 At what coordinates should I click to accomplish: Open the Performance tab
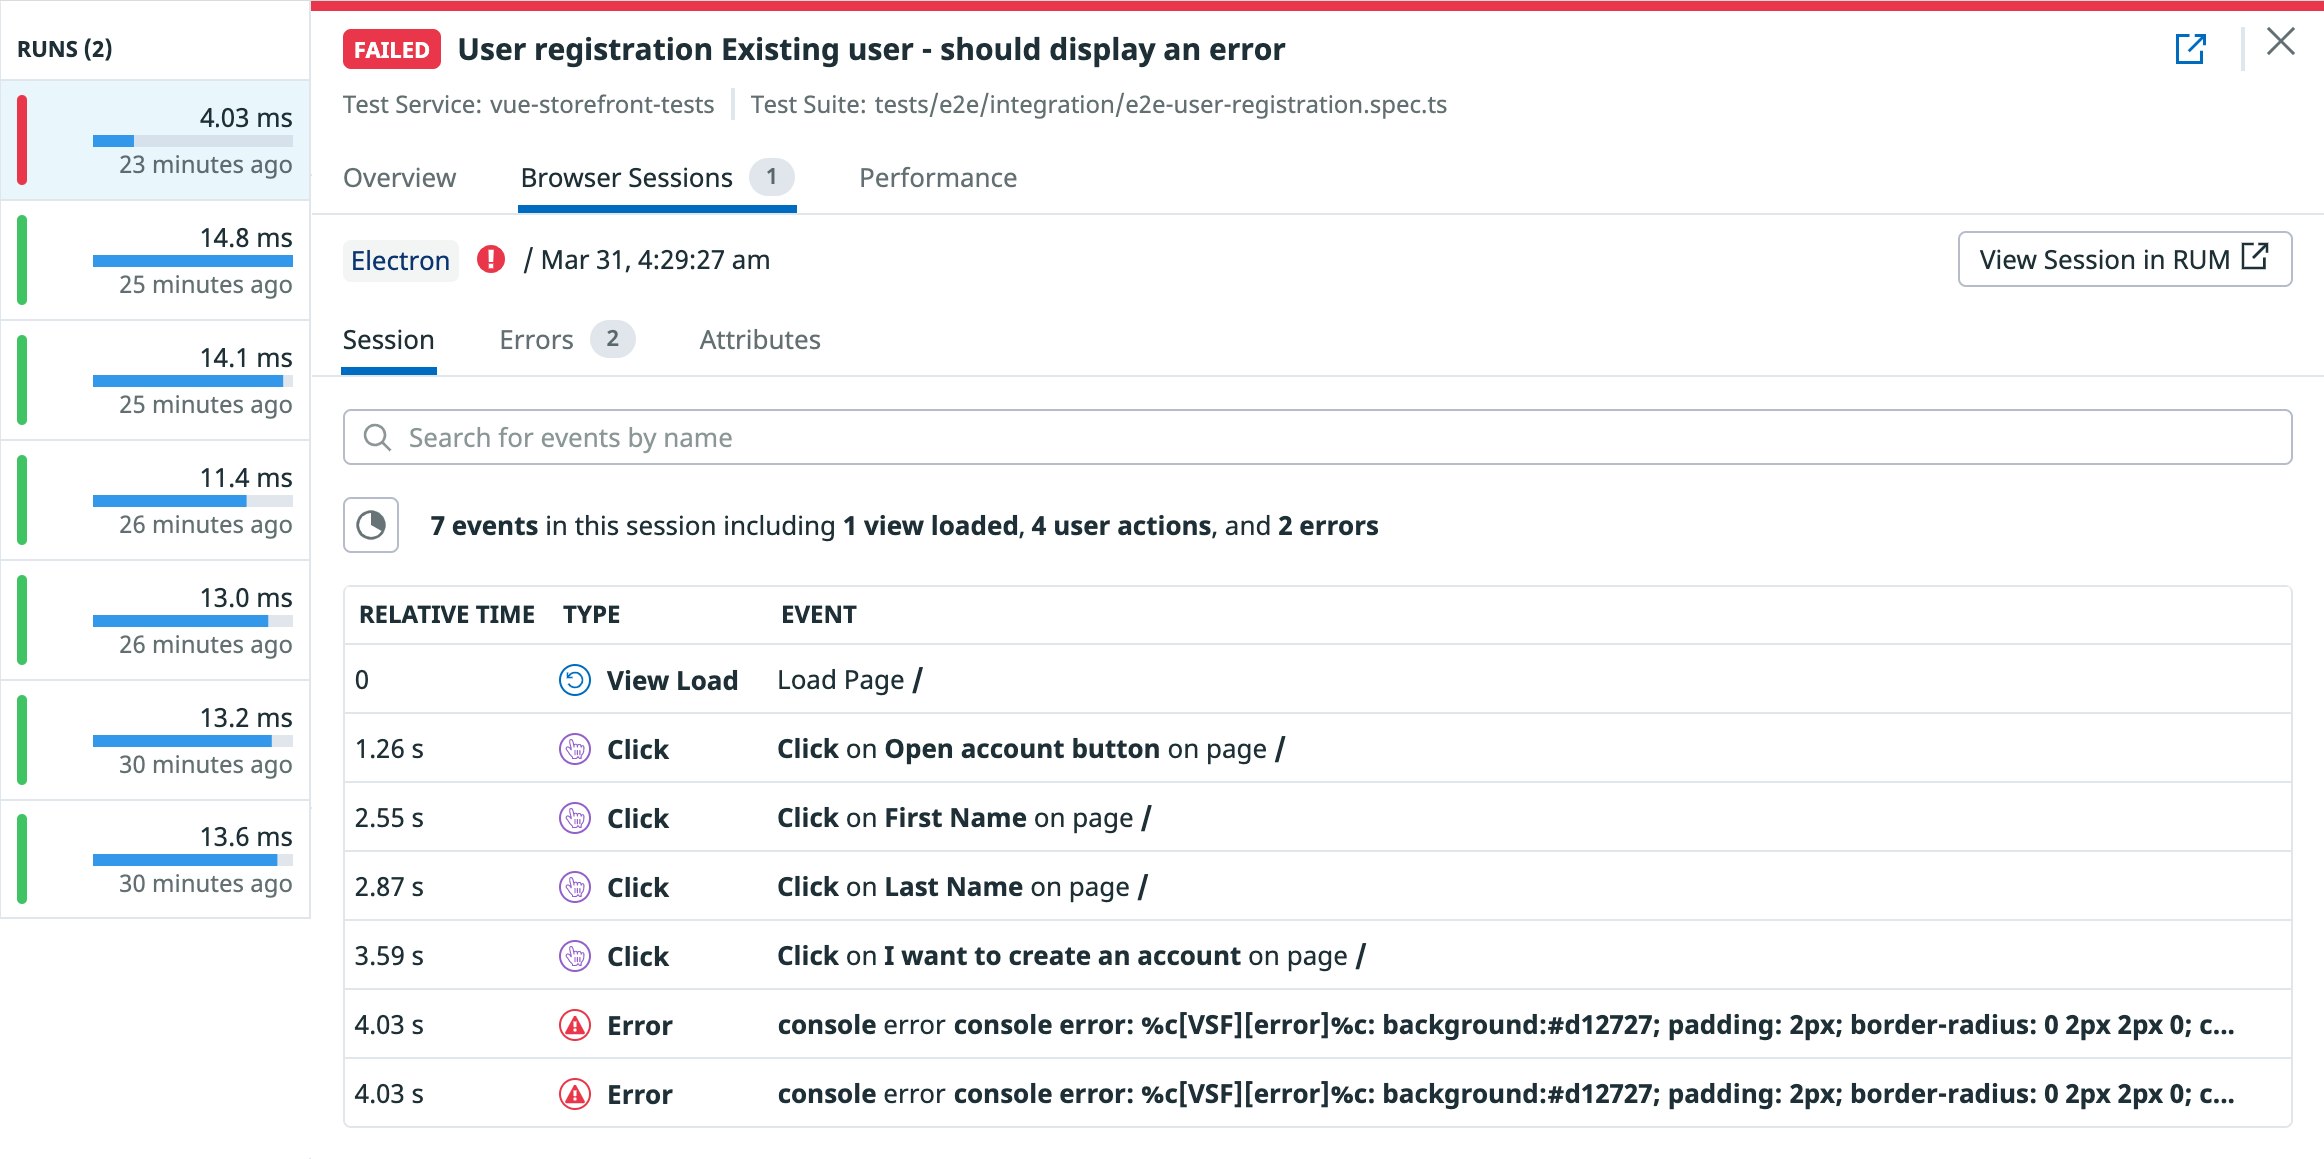click(936, 177)
